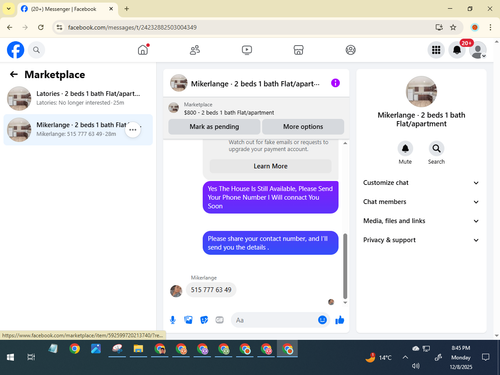Click the More options button
This screenshot has width=500, height=375.
[303, 127]
